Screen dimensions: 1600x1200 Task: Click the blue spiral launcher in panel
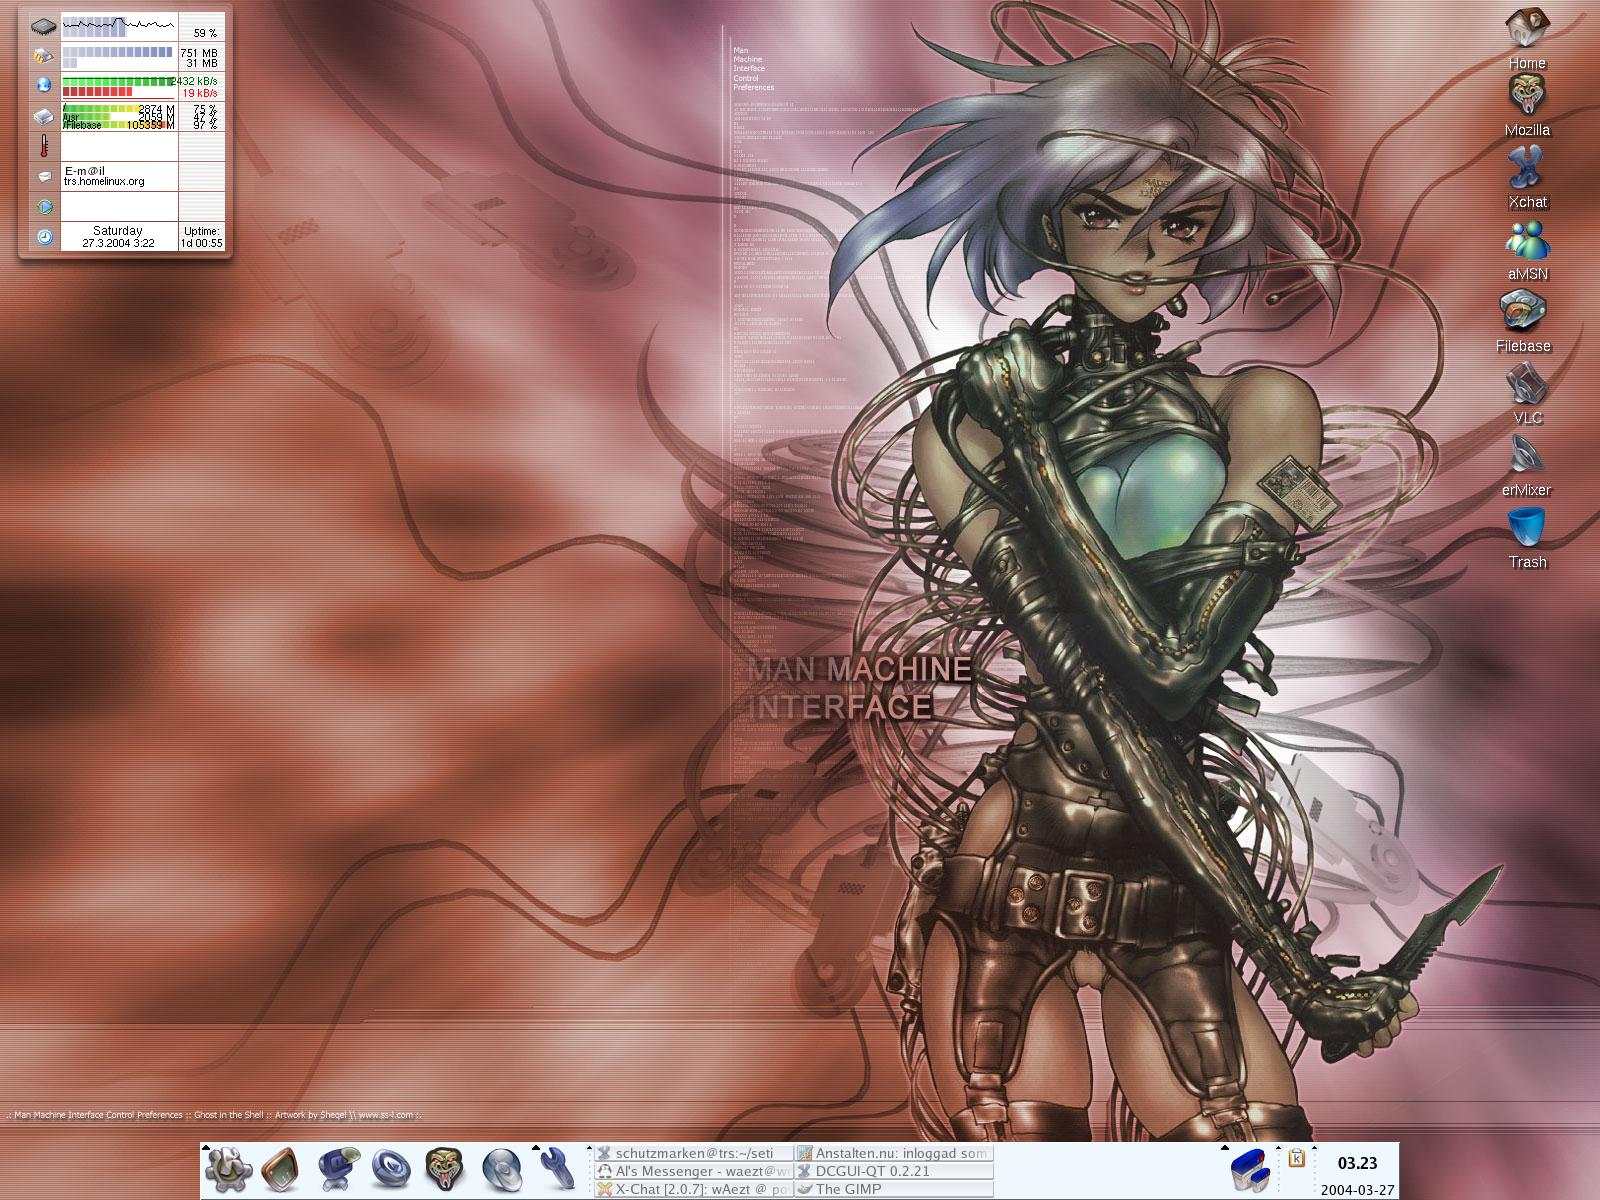pos(390,1168)
